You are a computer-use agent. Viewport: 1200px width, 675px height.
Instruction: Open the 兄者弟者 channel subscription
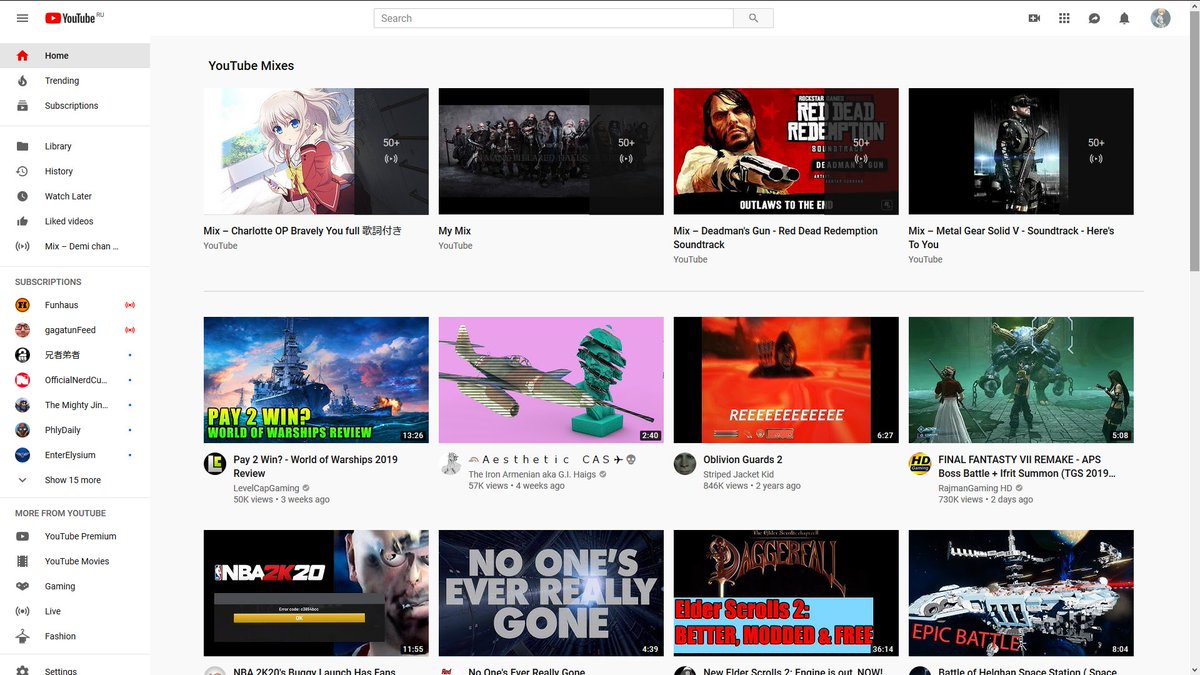(75, 355)
